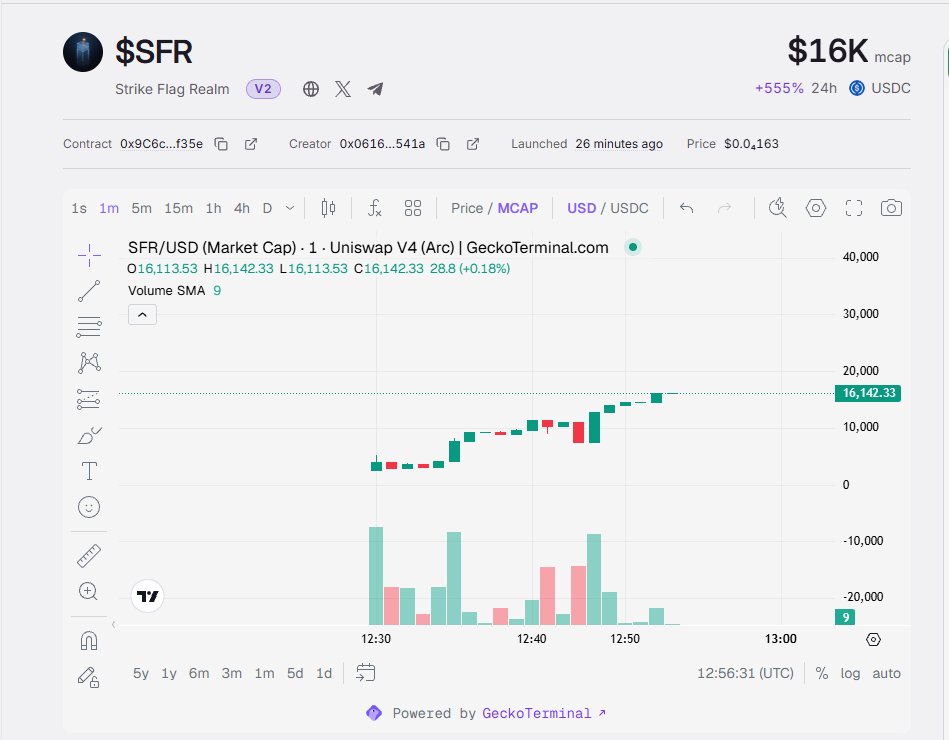Open the quick search lightning magnifier icon
Screen dimensions: 949x740
tap(777, 208)
